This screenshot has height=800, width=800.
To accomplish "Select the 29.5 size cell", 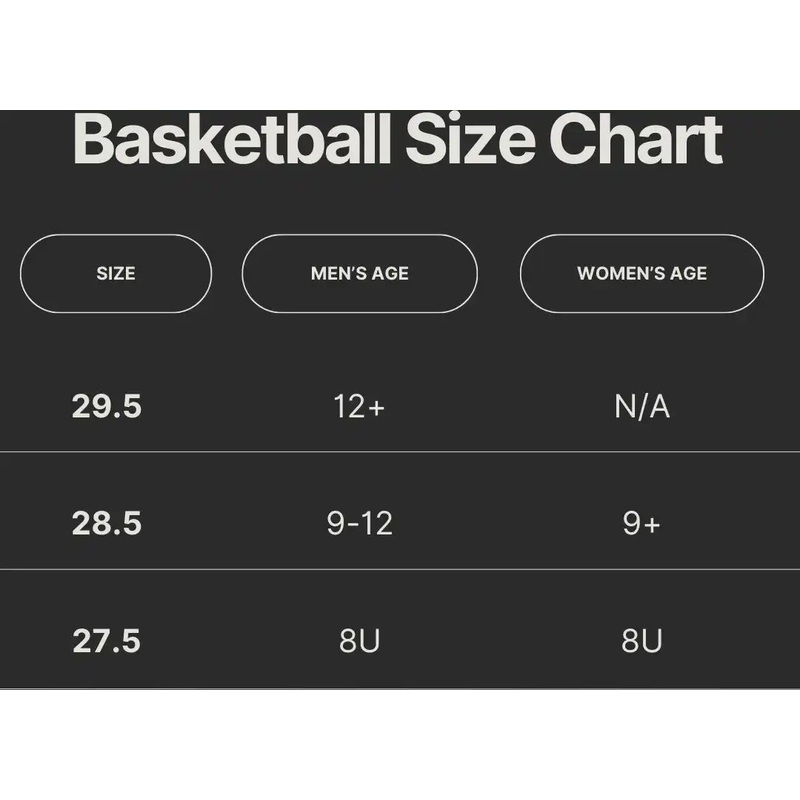I will pos(107,407).
